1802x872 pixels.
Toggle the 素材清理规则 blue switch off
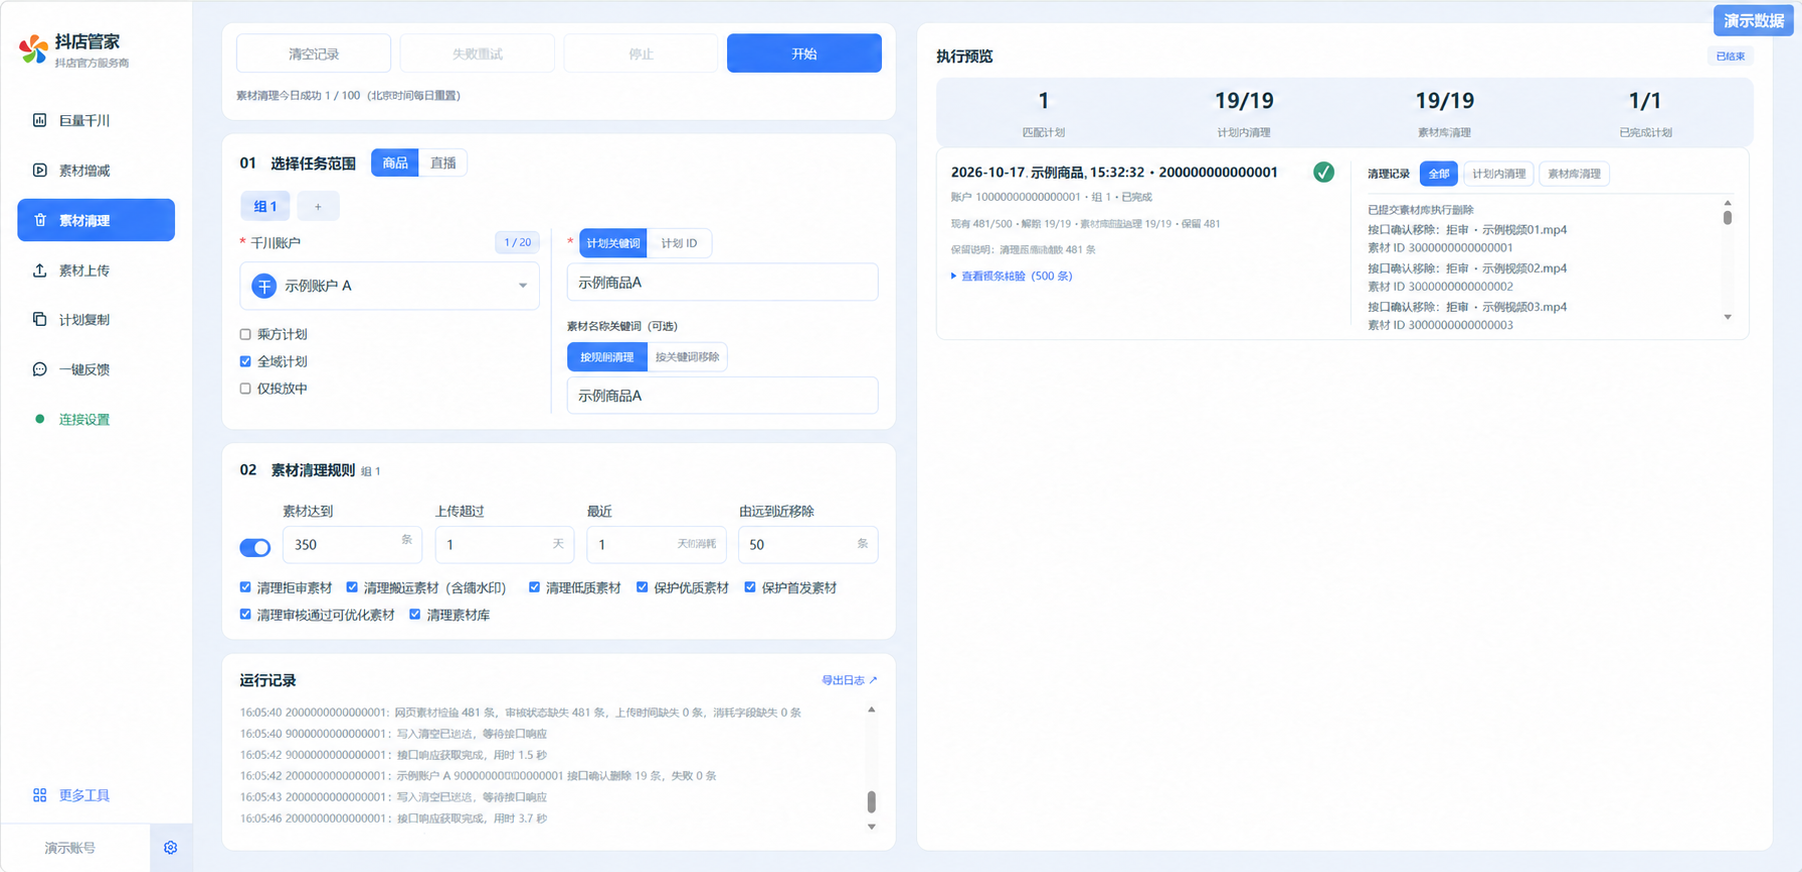tap(255, 547)
